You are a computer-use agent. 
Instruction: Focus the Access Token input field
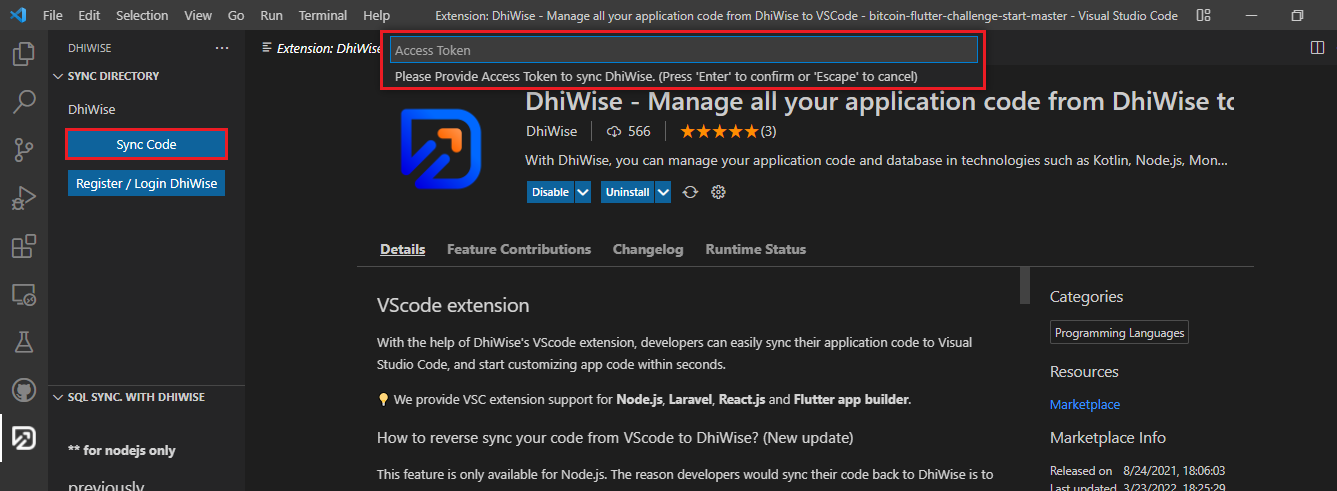[683, 50]
